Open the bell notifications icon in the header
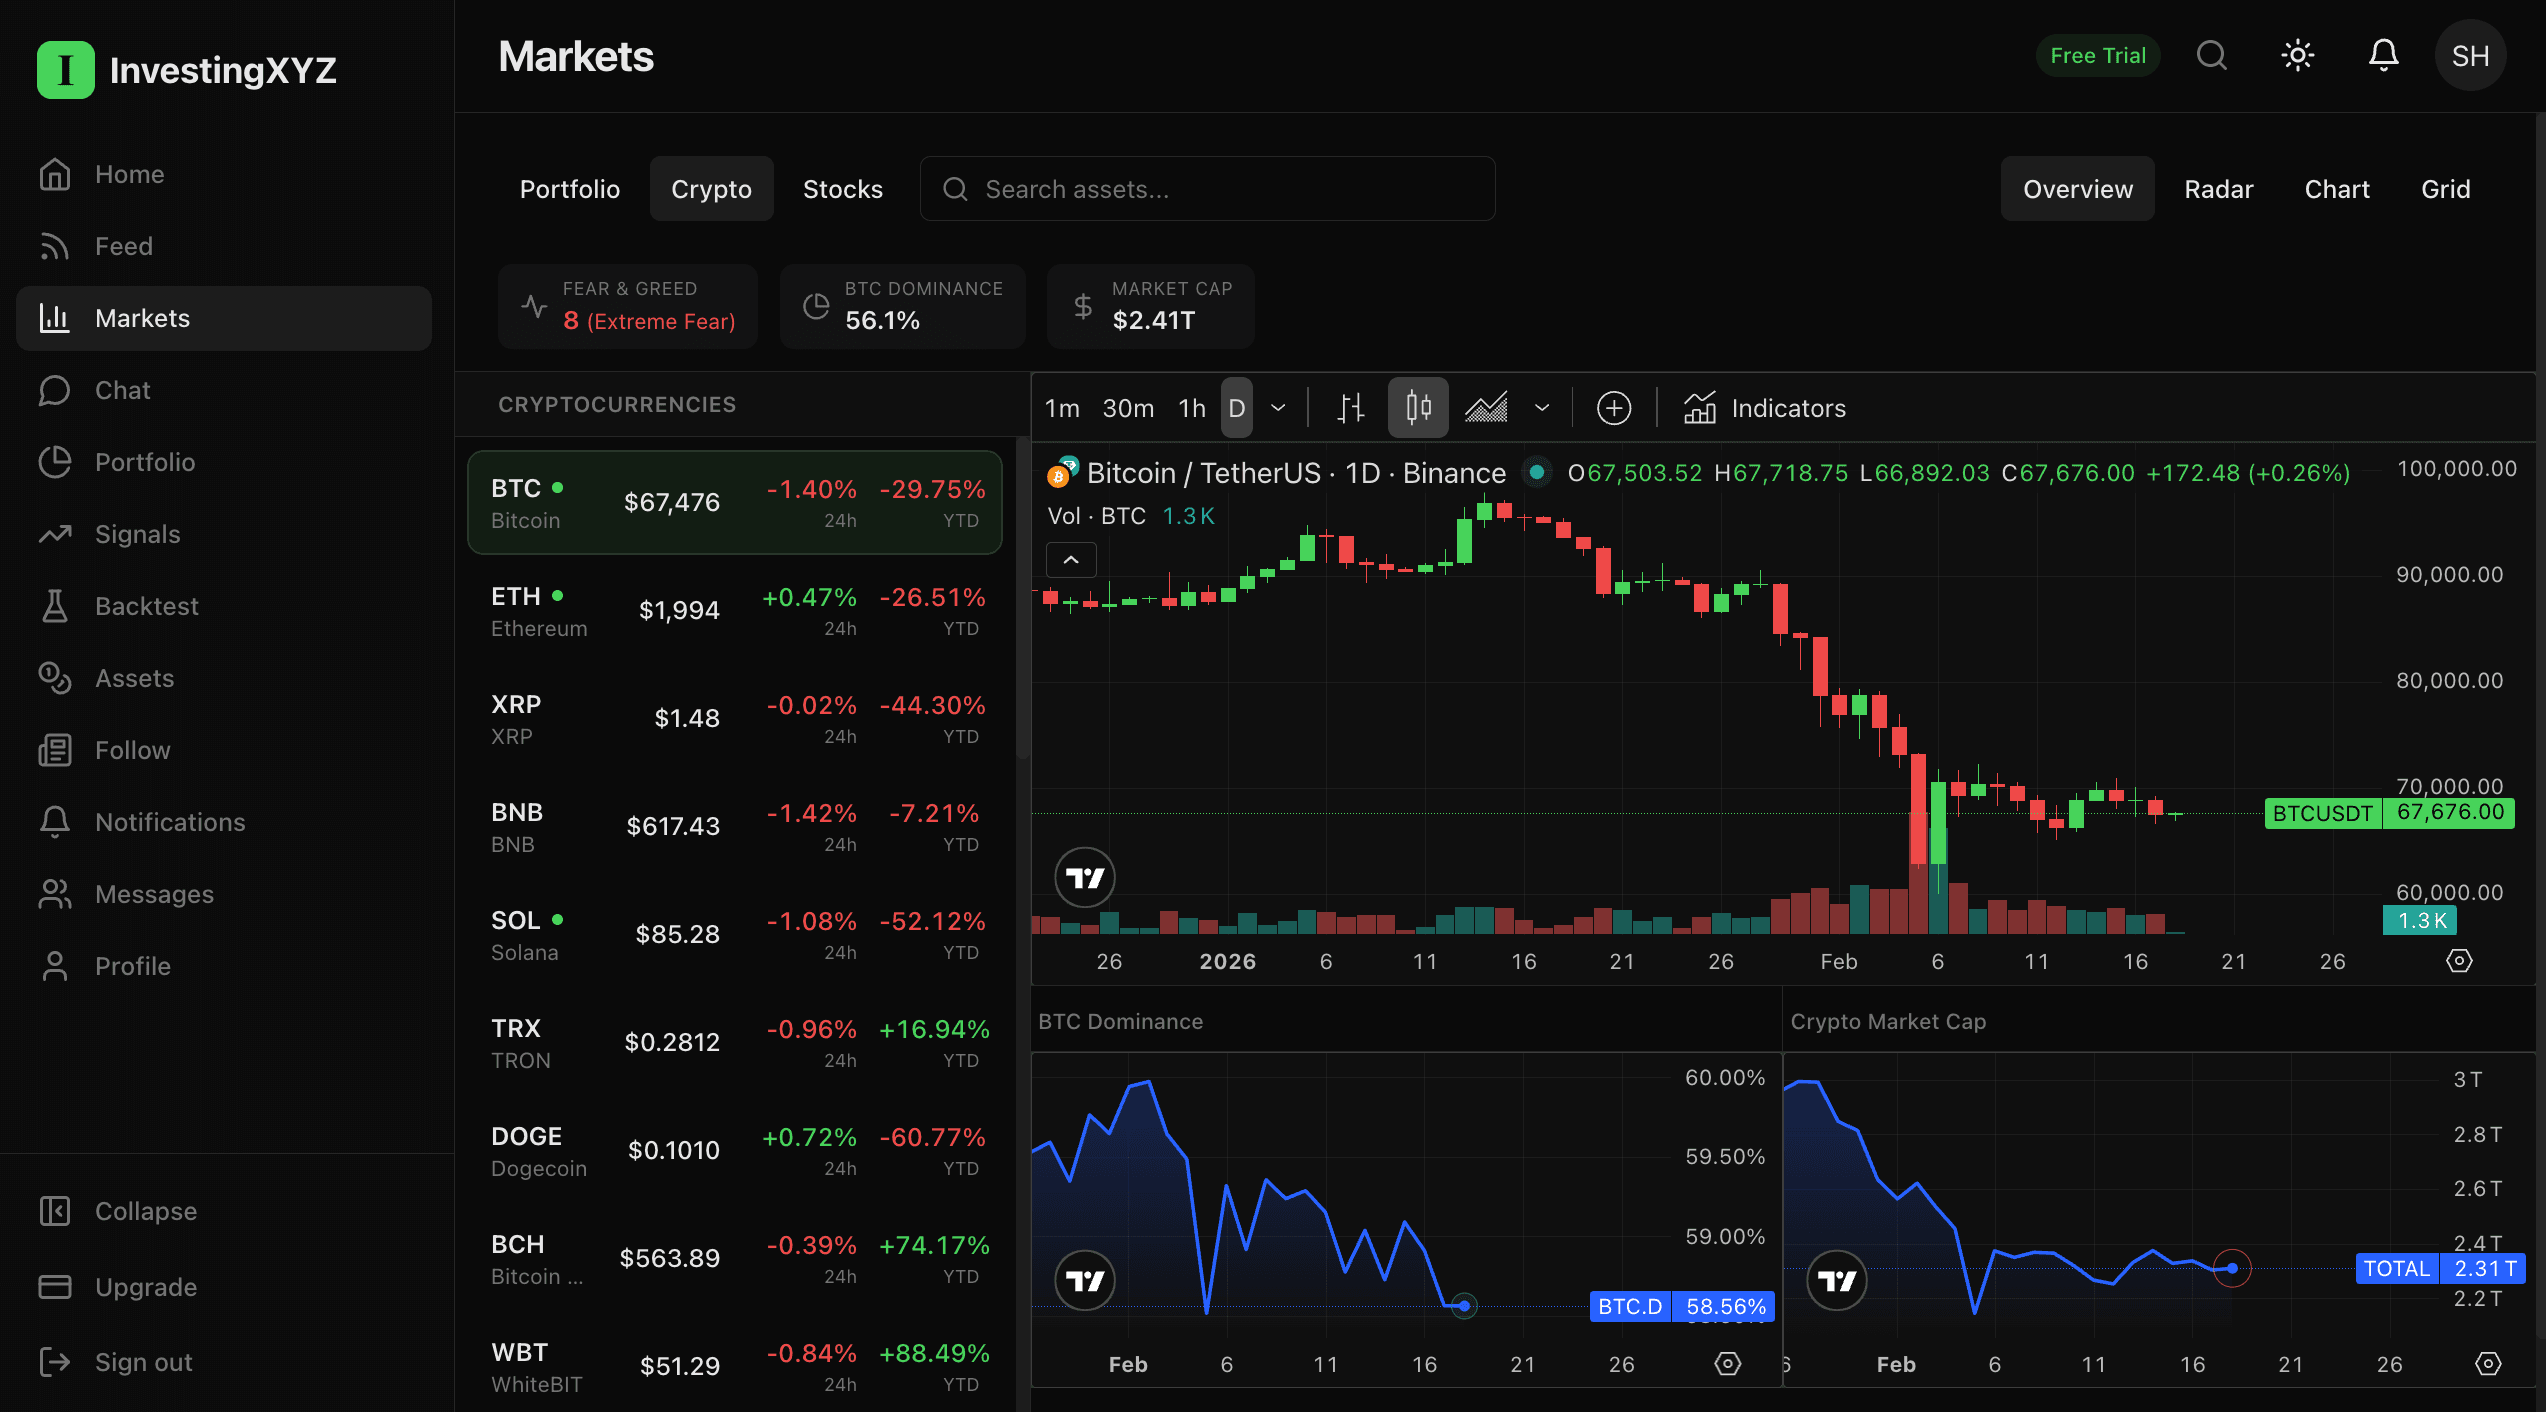 (x=2383, y=55)
